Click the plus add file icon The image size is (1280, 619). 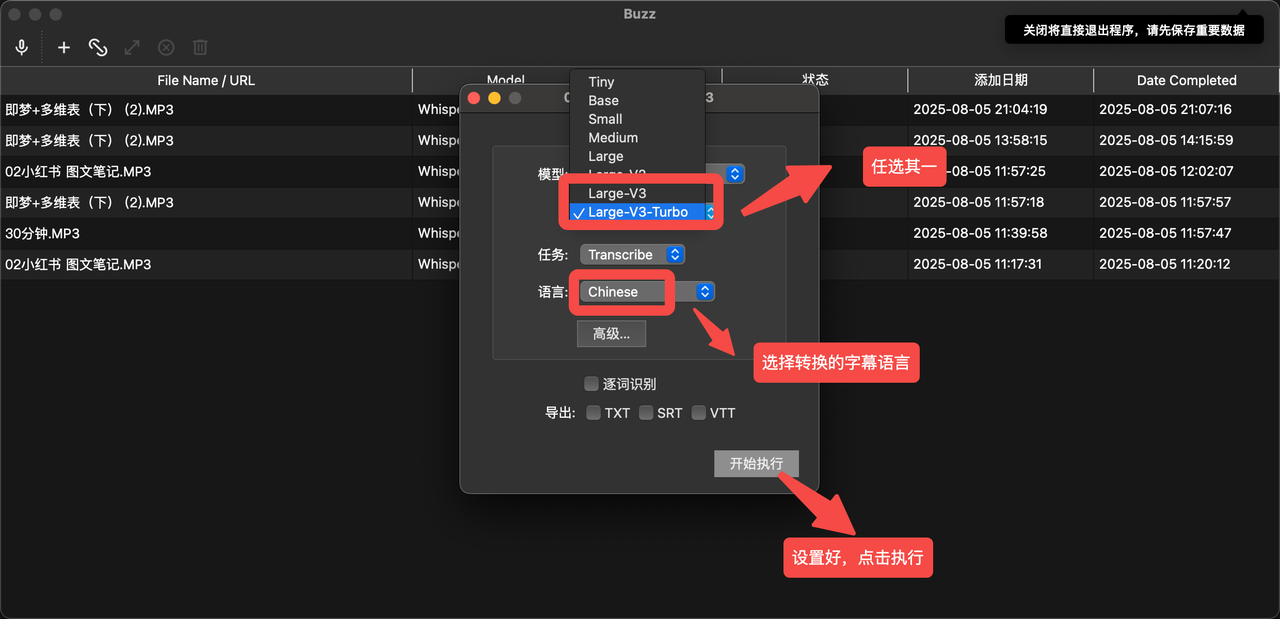point(64,47)
